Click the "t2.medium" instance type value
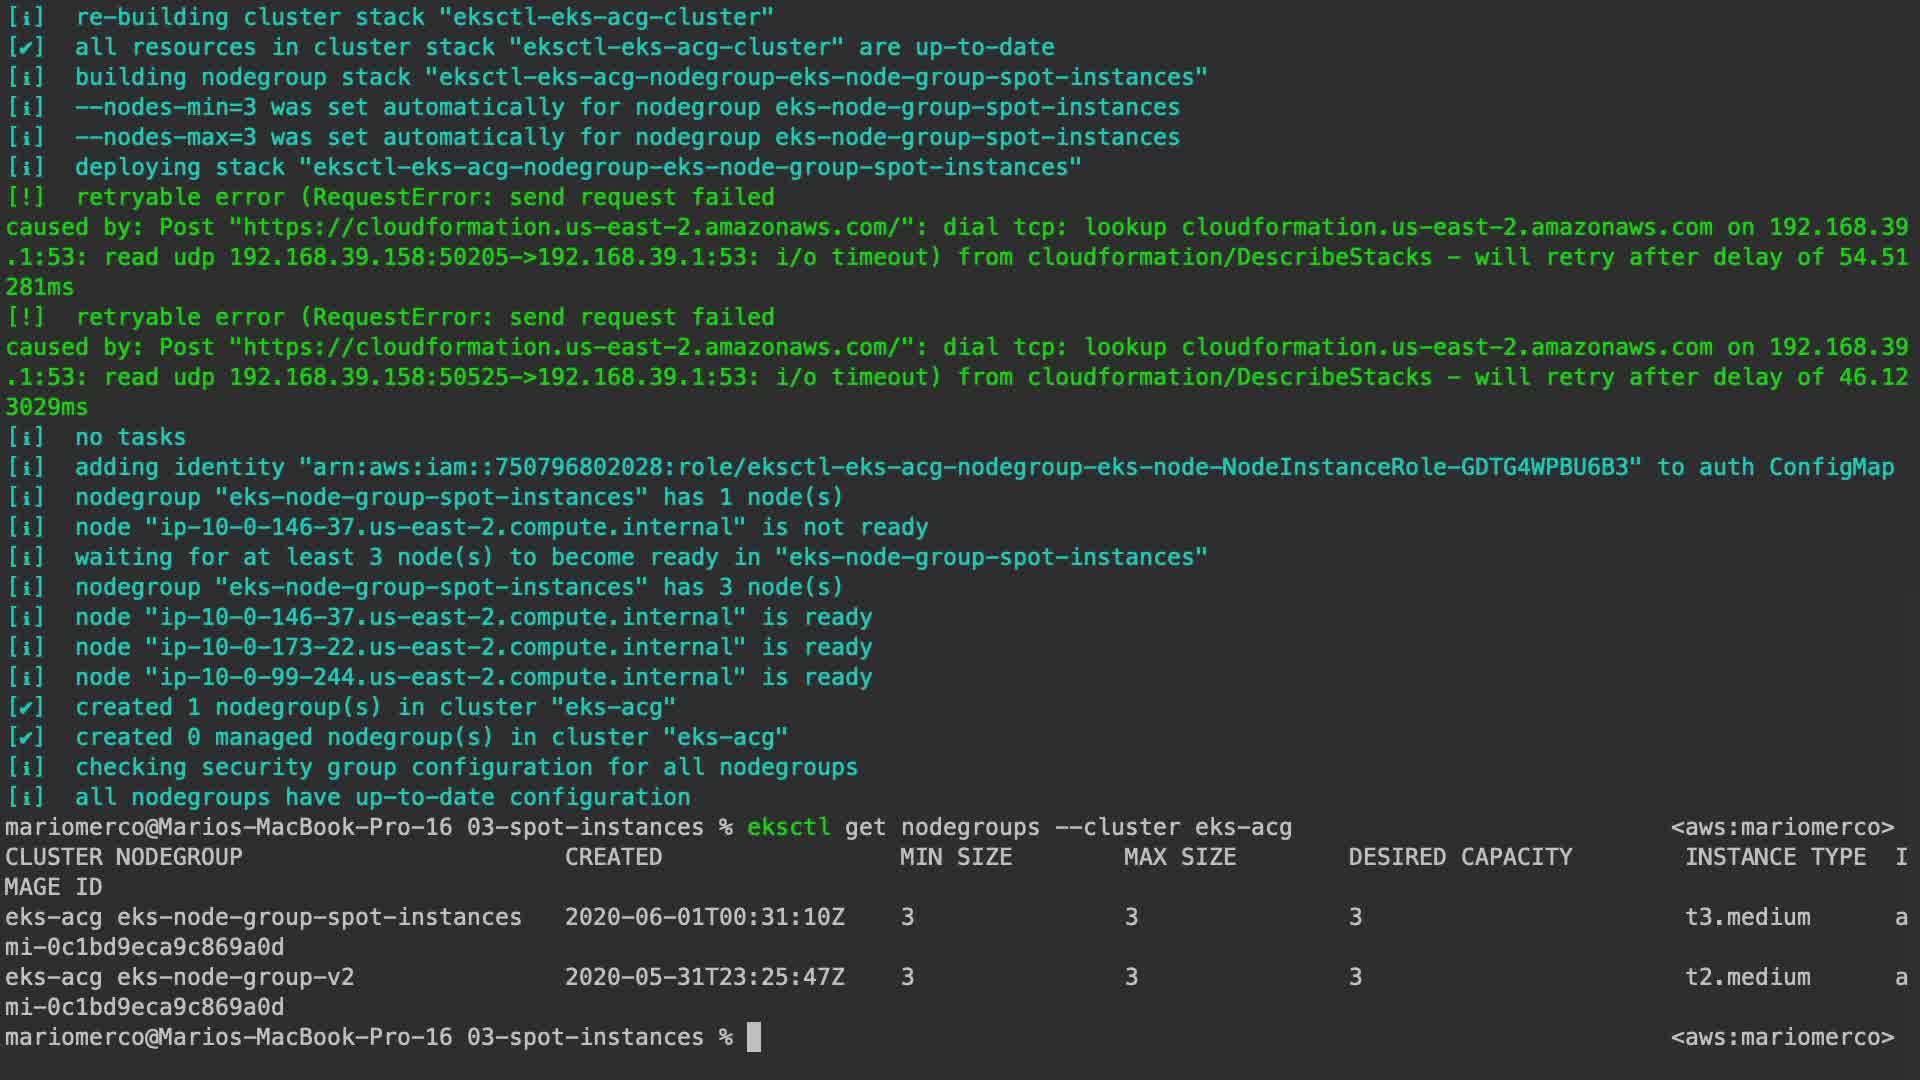This screenshot has width=1920, height=1080. click(x=1747, y=977)
